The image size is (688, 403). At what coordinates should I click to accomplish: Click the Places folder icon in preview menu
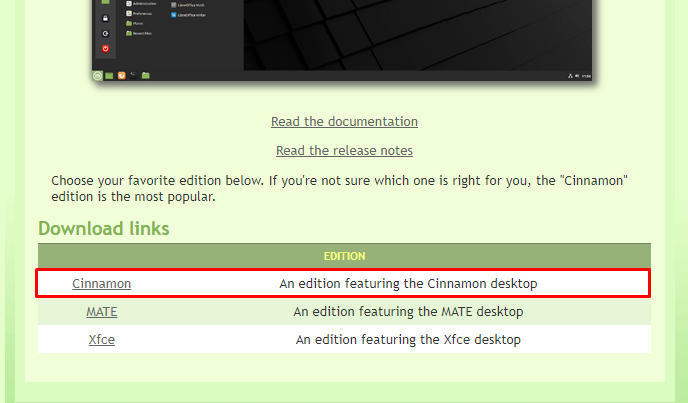pyautogui.click(x=129, y=23)
